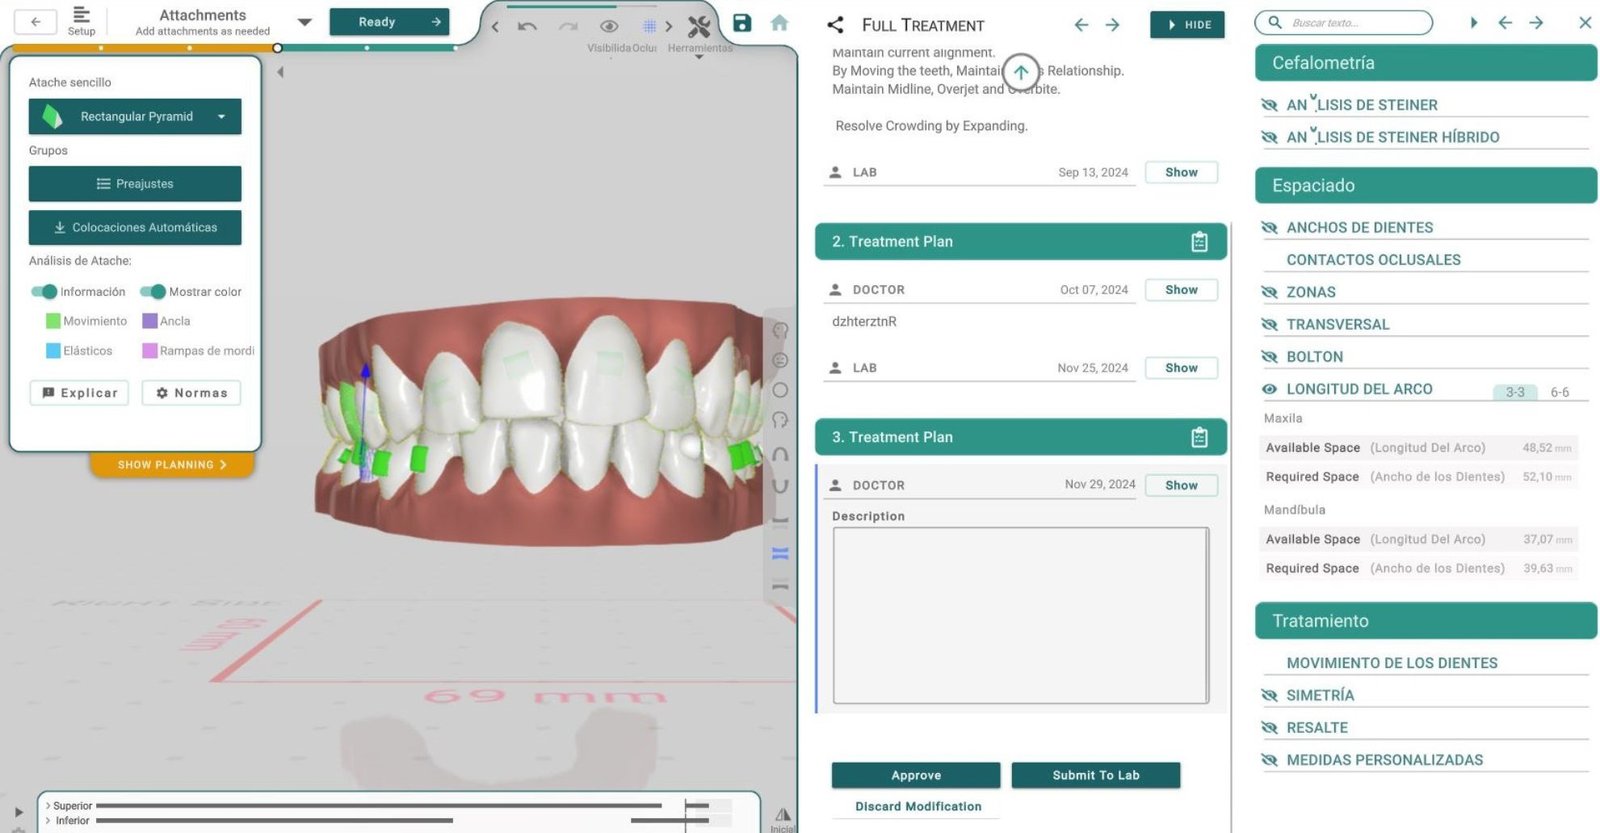The image size is (1600, 833).
Task: Click the share icon beside Full Treatment
Action: point(836,25)
